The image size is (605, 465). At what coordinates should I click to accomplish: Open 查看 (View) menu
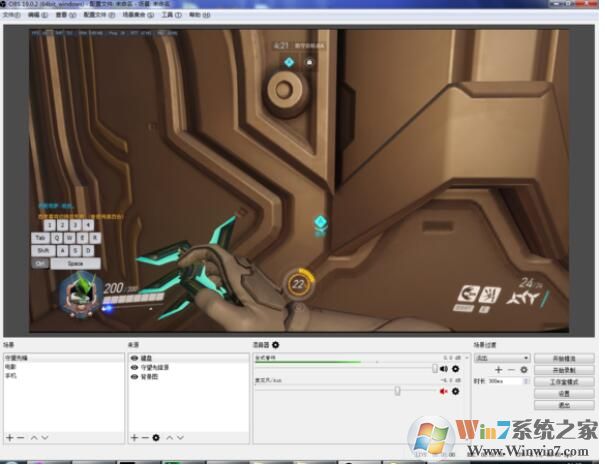tap(66, 15)
